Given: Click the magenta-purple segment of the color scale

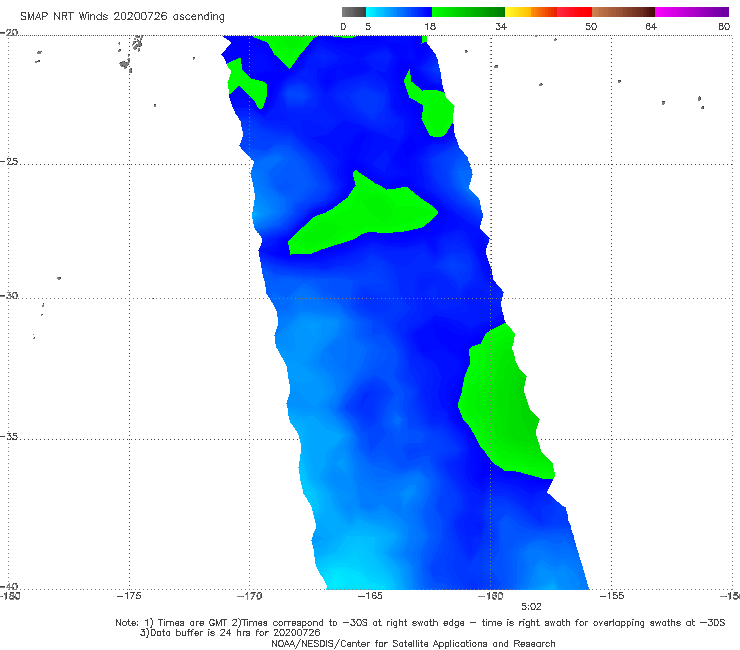Looking at the screenshot, I should pyautogui.click(x=692, y=12).
